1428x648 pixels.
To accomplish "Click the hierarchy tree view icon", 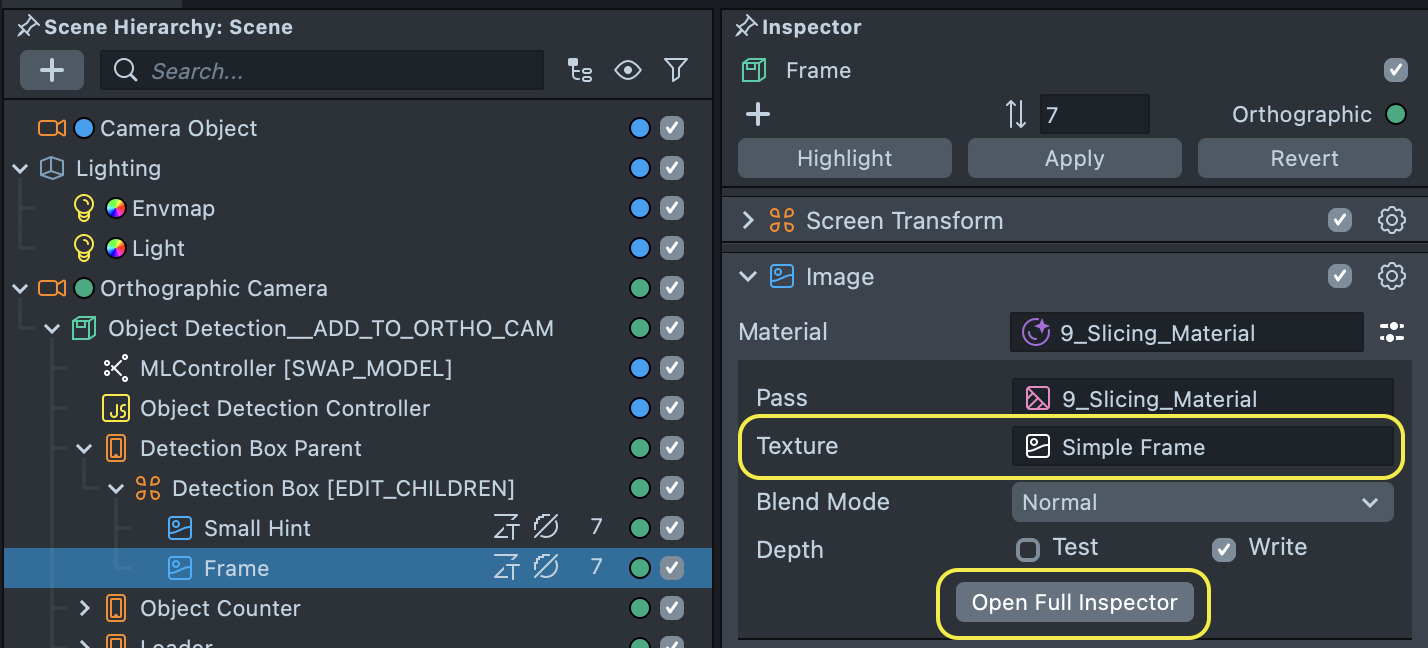I will 580,70.
